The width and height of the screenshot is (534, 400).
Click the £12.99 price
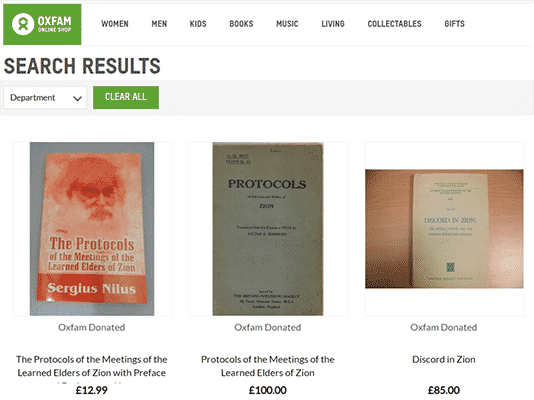click(92, 390)
